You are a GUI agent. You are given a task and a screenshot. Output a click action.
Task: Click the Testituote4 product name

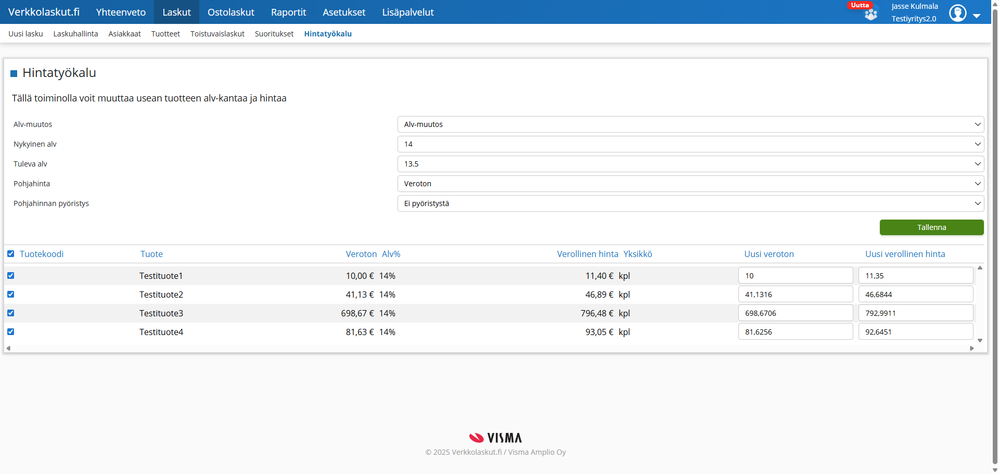coord(161,332)
